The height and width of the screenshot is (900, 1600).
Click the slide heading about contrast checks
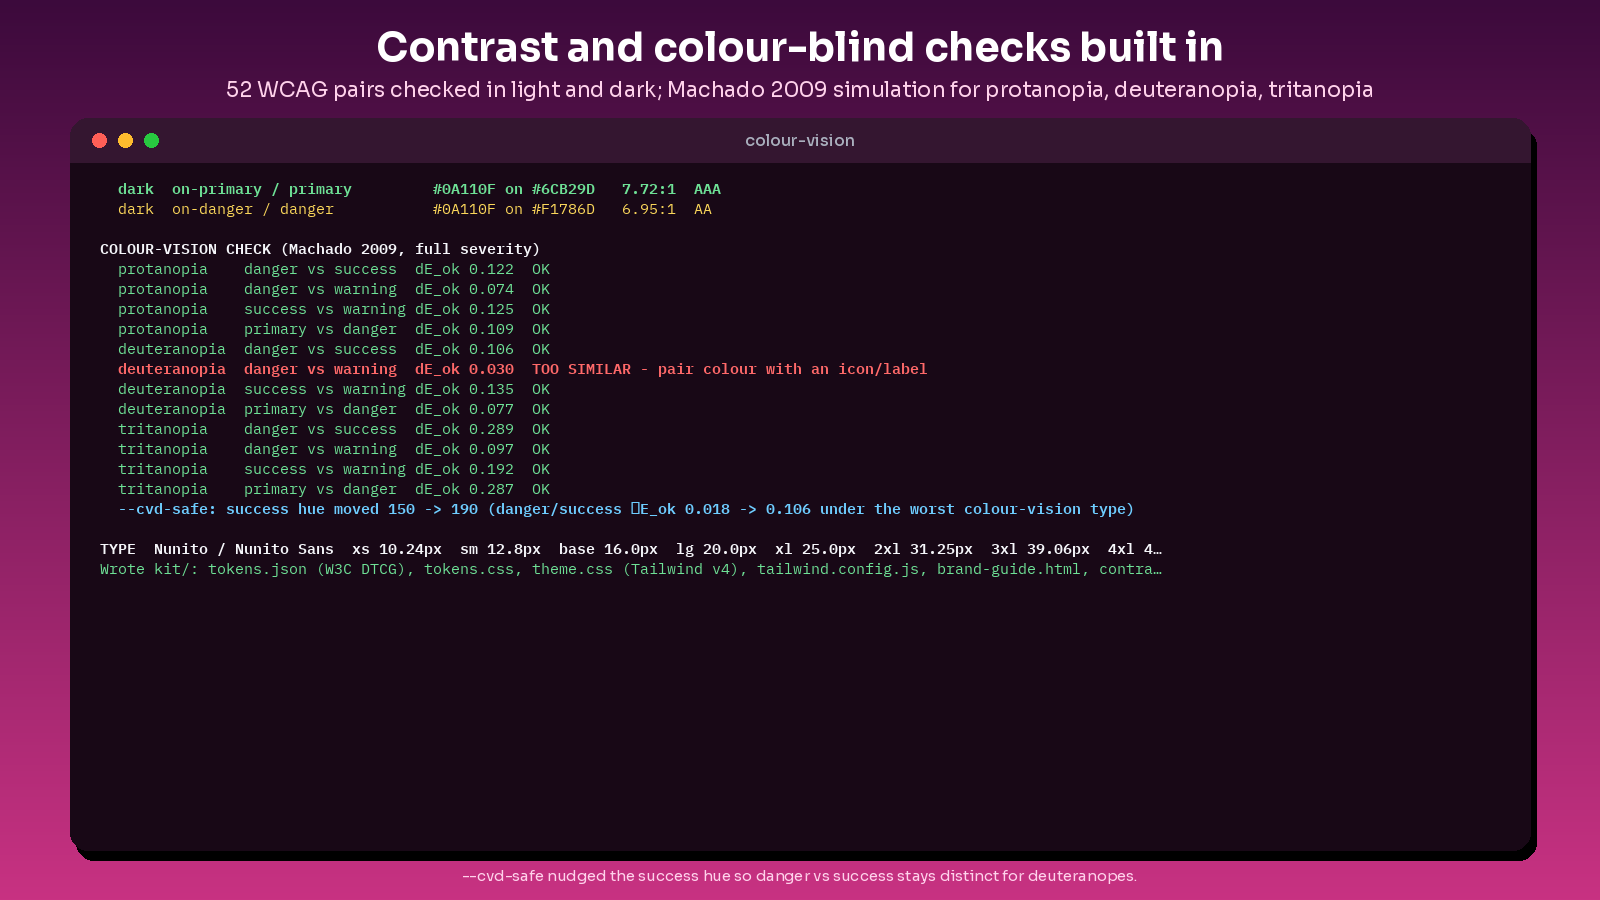click(x=800, y=47)
